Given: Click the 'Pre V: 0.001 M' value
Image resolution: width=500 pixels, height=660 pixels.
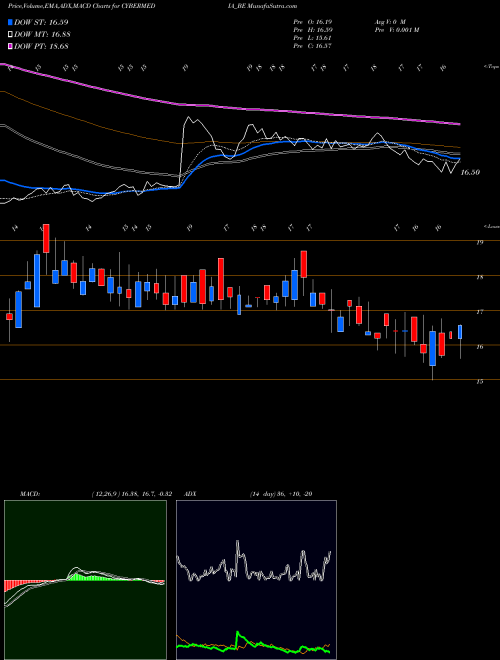Looking at the screenshot, I should click(396, 29).
